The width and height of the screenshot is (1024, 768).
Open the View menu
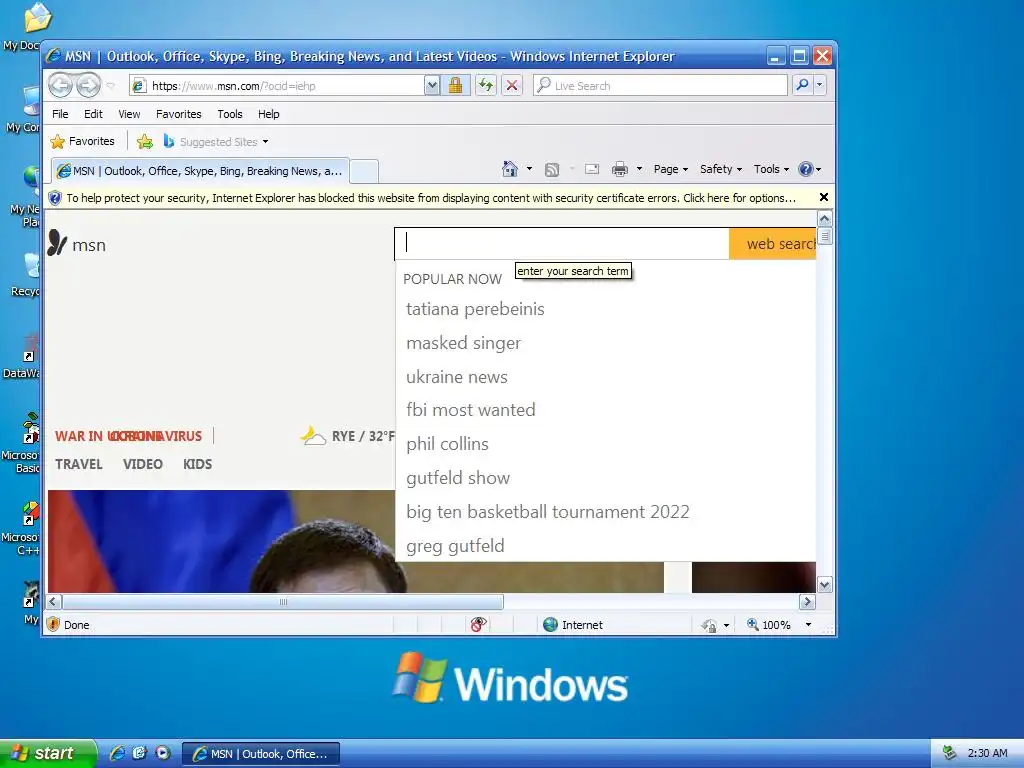(x=129, y=114)
